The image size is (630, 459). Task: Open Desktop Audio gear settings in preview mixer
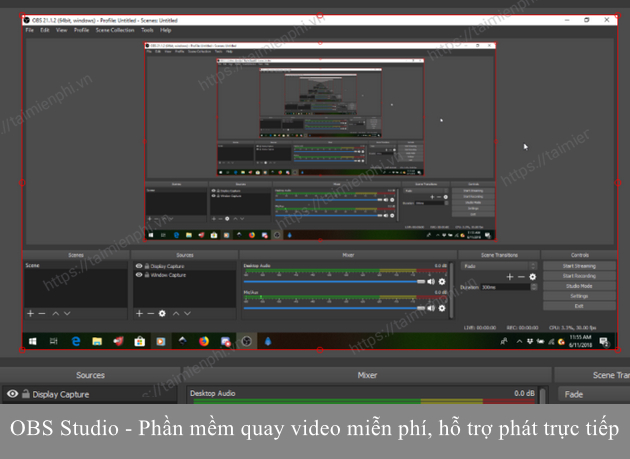442,282
